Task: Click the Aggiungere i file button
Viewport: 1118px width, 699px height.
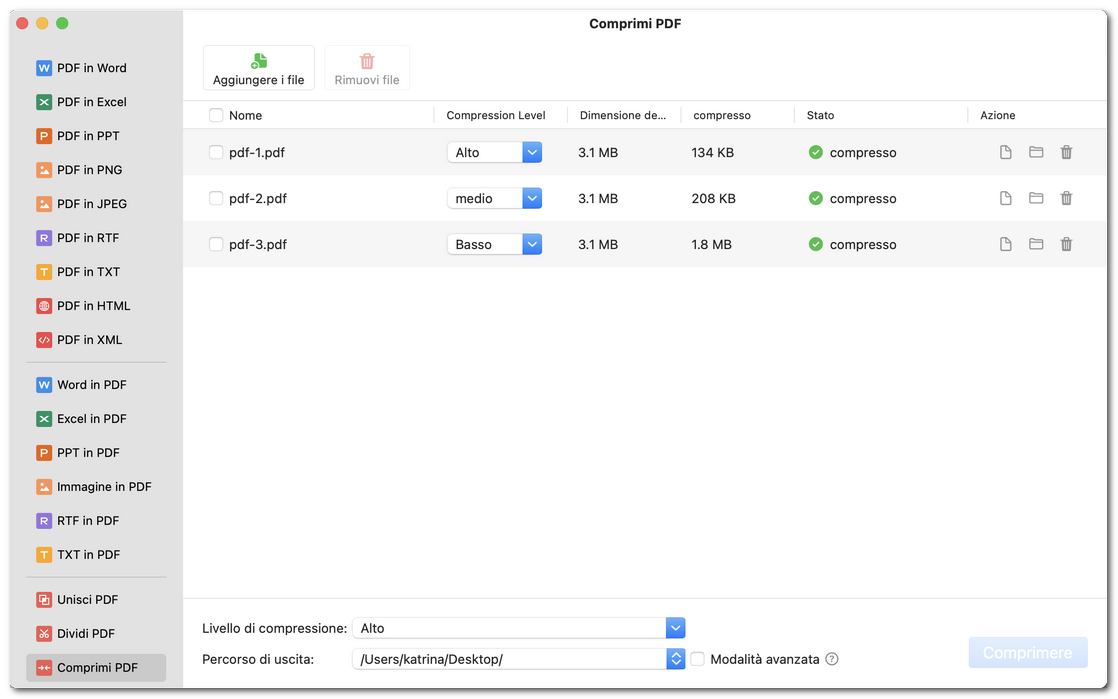Action: (x=258, y=67)
